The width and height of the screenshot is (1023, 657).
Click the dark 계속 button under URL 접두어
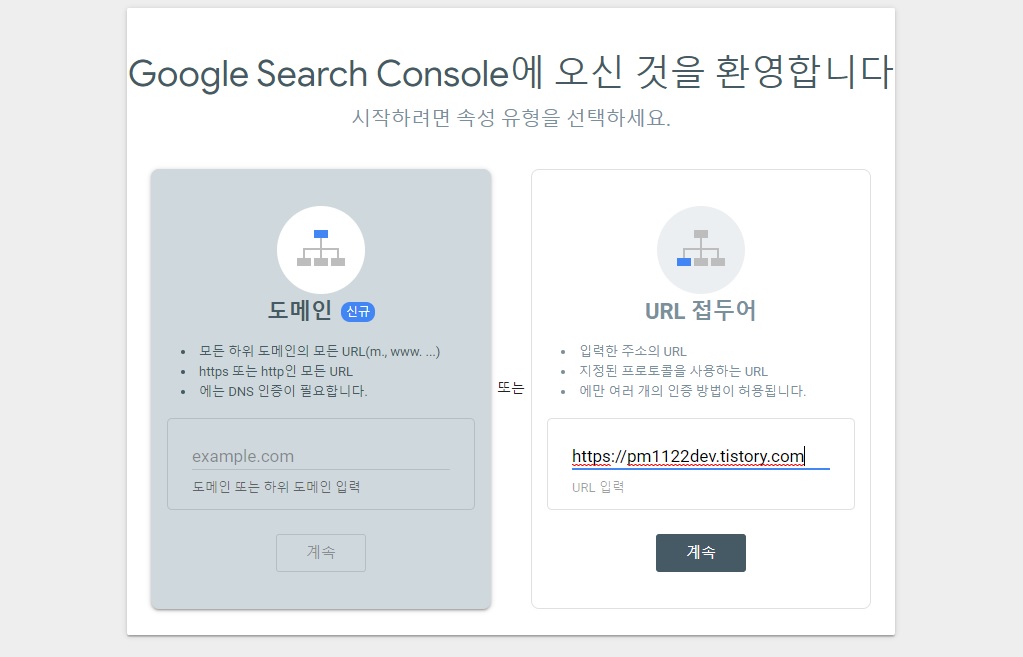coord(701,553)
